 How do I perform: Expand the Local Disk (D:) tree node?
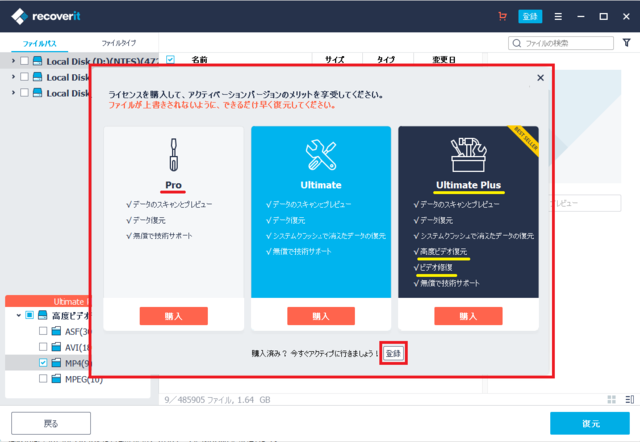pyautogui.click(x=13, y=61)
